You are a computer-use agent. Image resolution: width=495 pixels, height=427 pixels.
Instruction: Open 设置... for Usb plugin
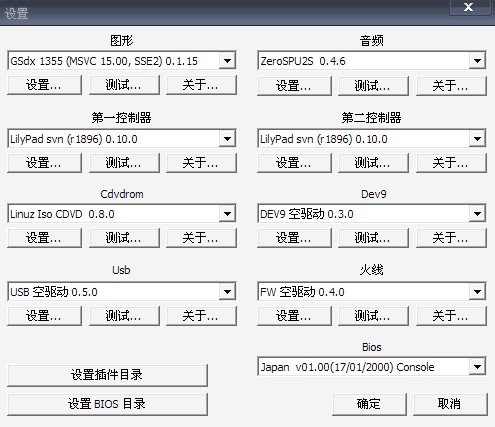(44, 316)
